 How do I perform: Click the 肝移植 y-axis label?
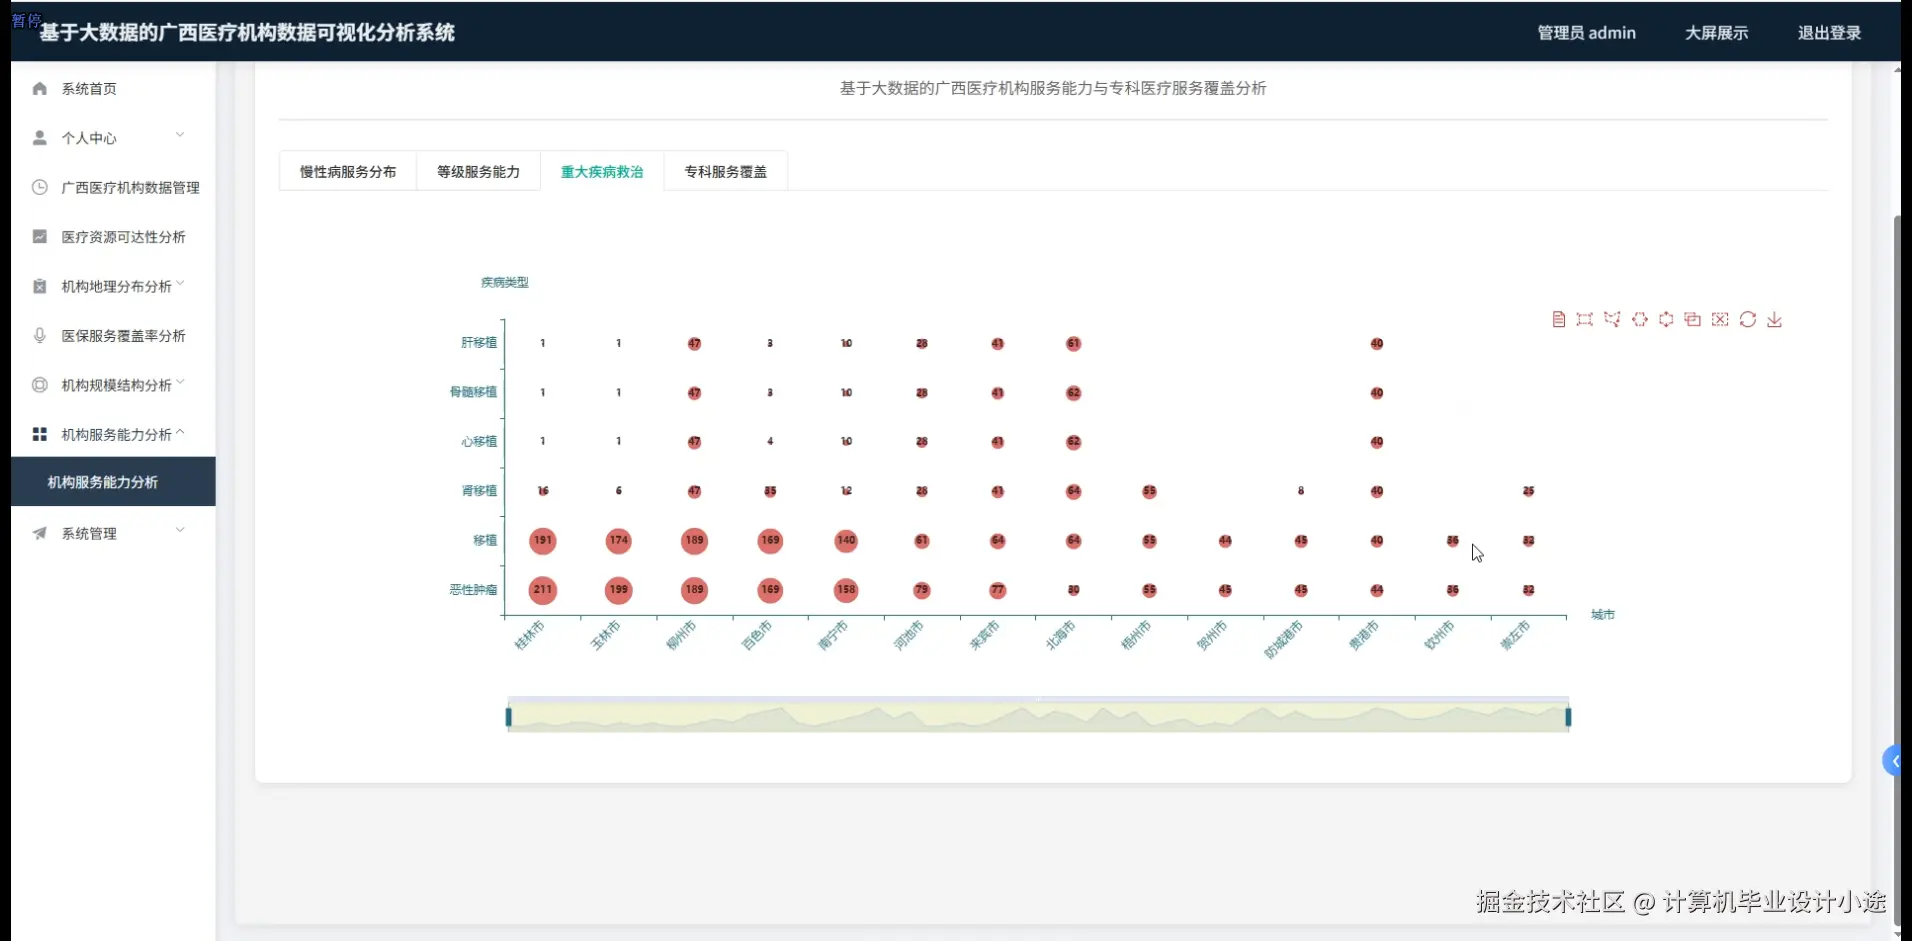[479, 342]
